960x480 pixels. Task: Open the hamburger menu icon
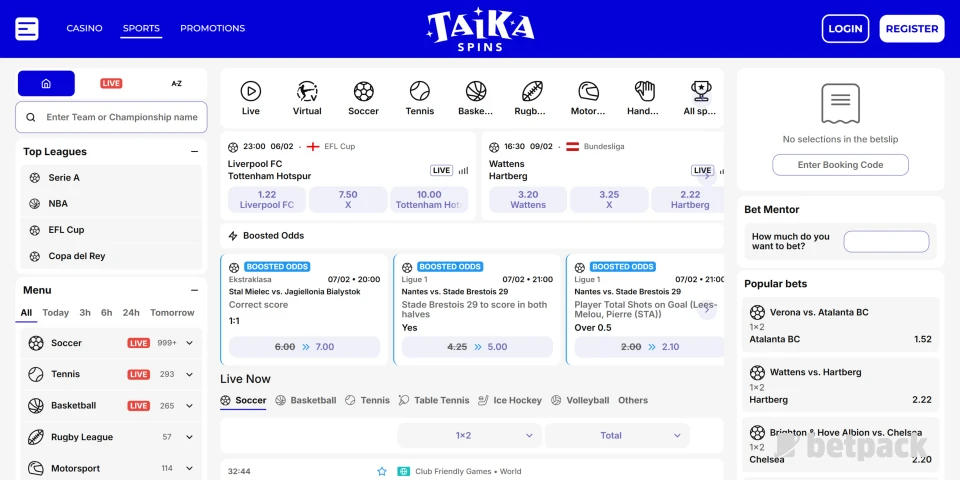[x=27, y=29]
